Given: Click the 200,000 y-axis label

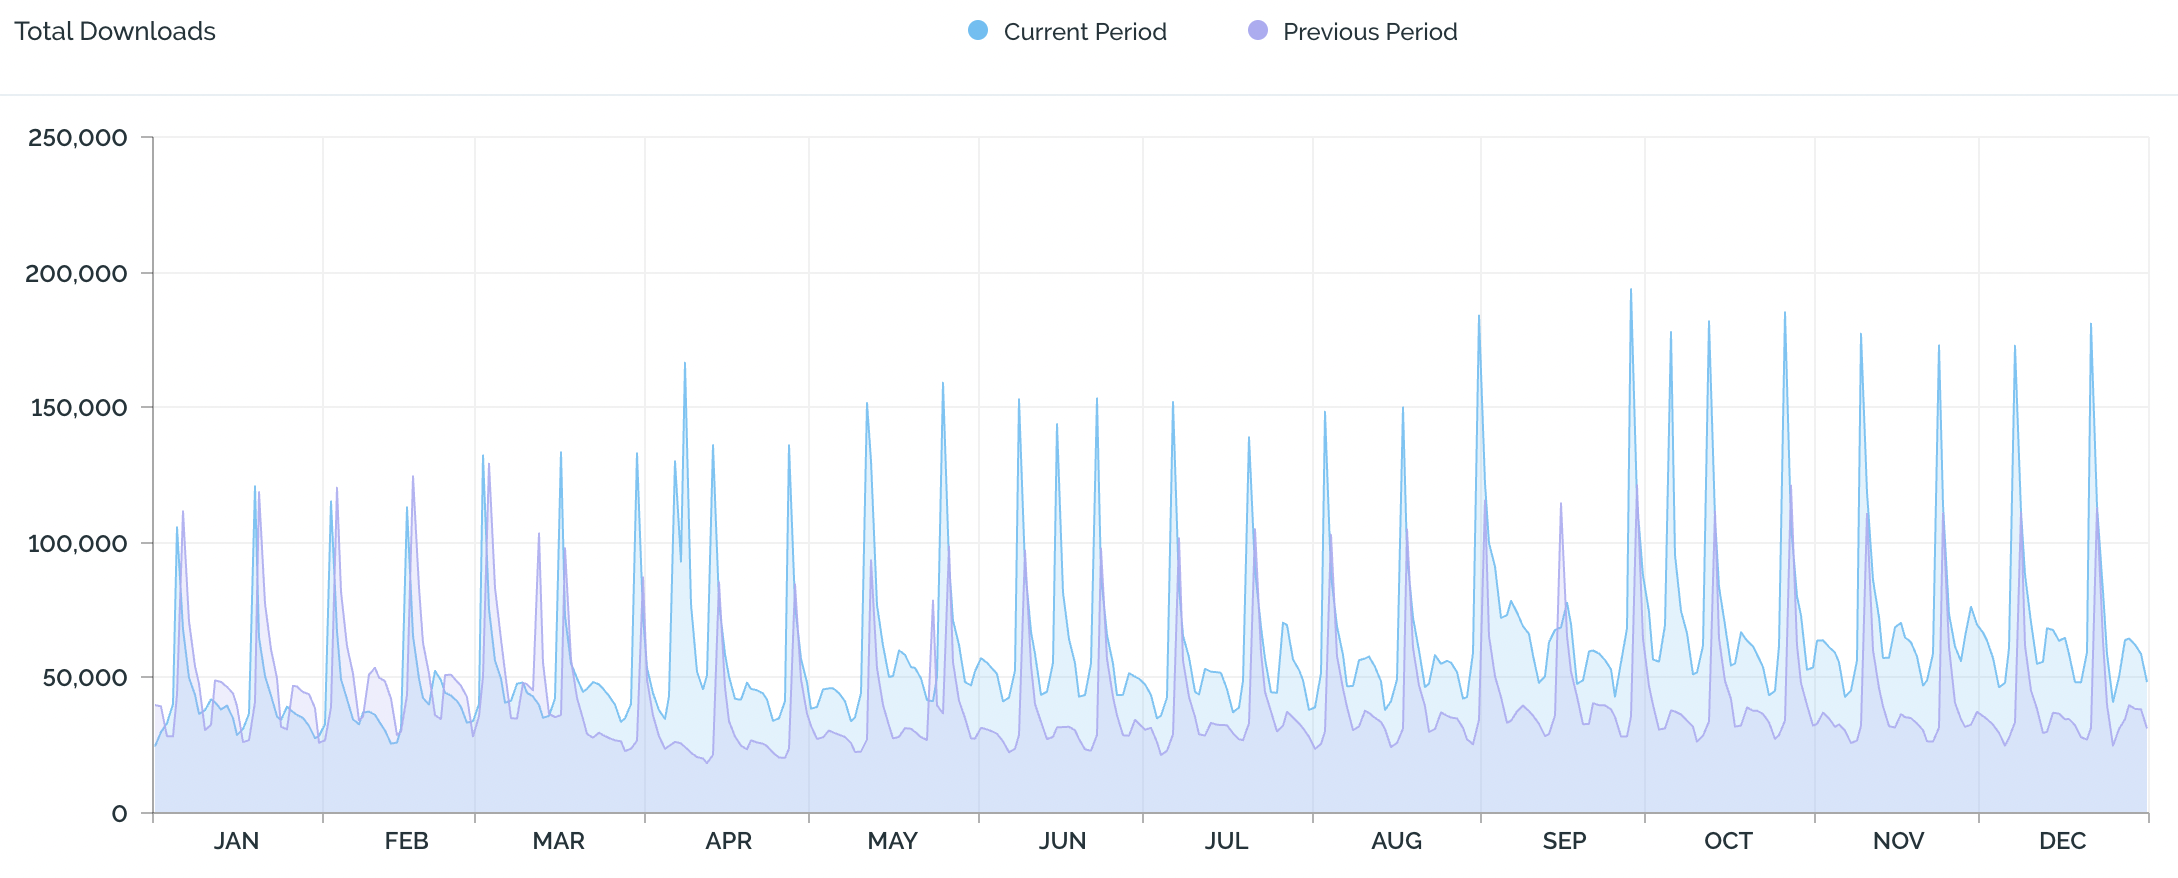Looking at the screenshot, I should click(77, 274).
